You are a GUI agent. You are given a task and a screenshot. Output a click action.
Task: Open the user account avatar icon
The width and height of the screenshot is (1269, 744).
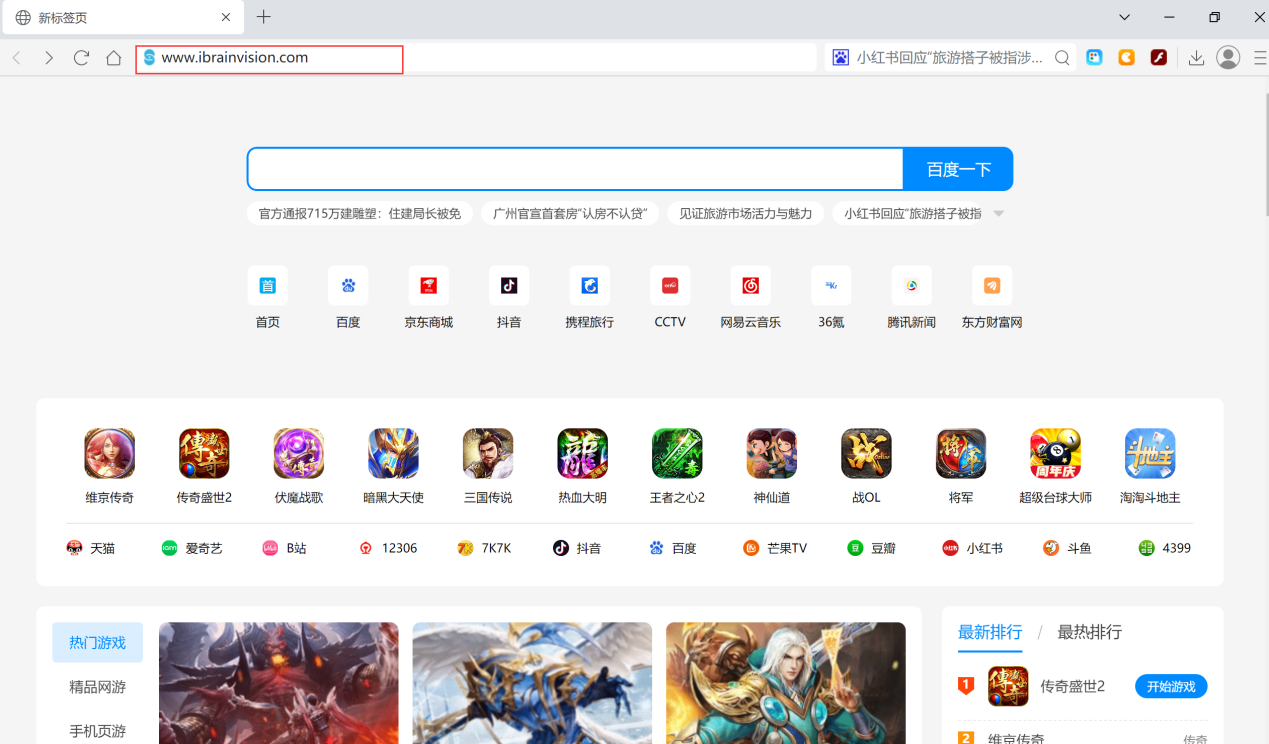(1228, 58)
